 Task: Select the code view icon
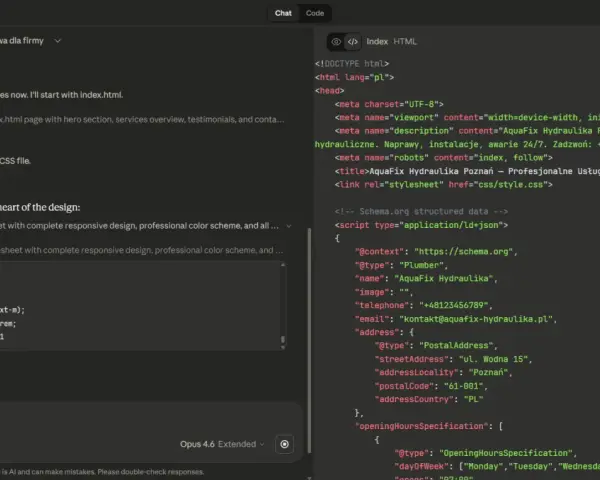(353, 42)
